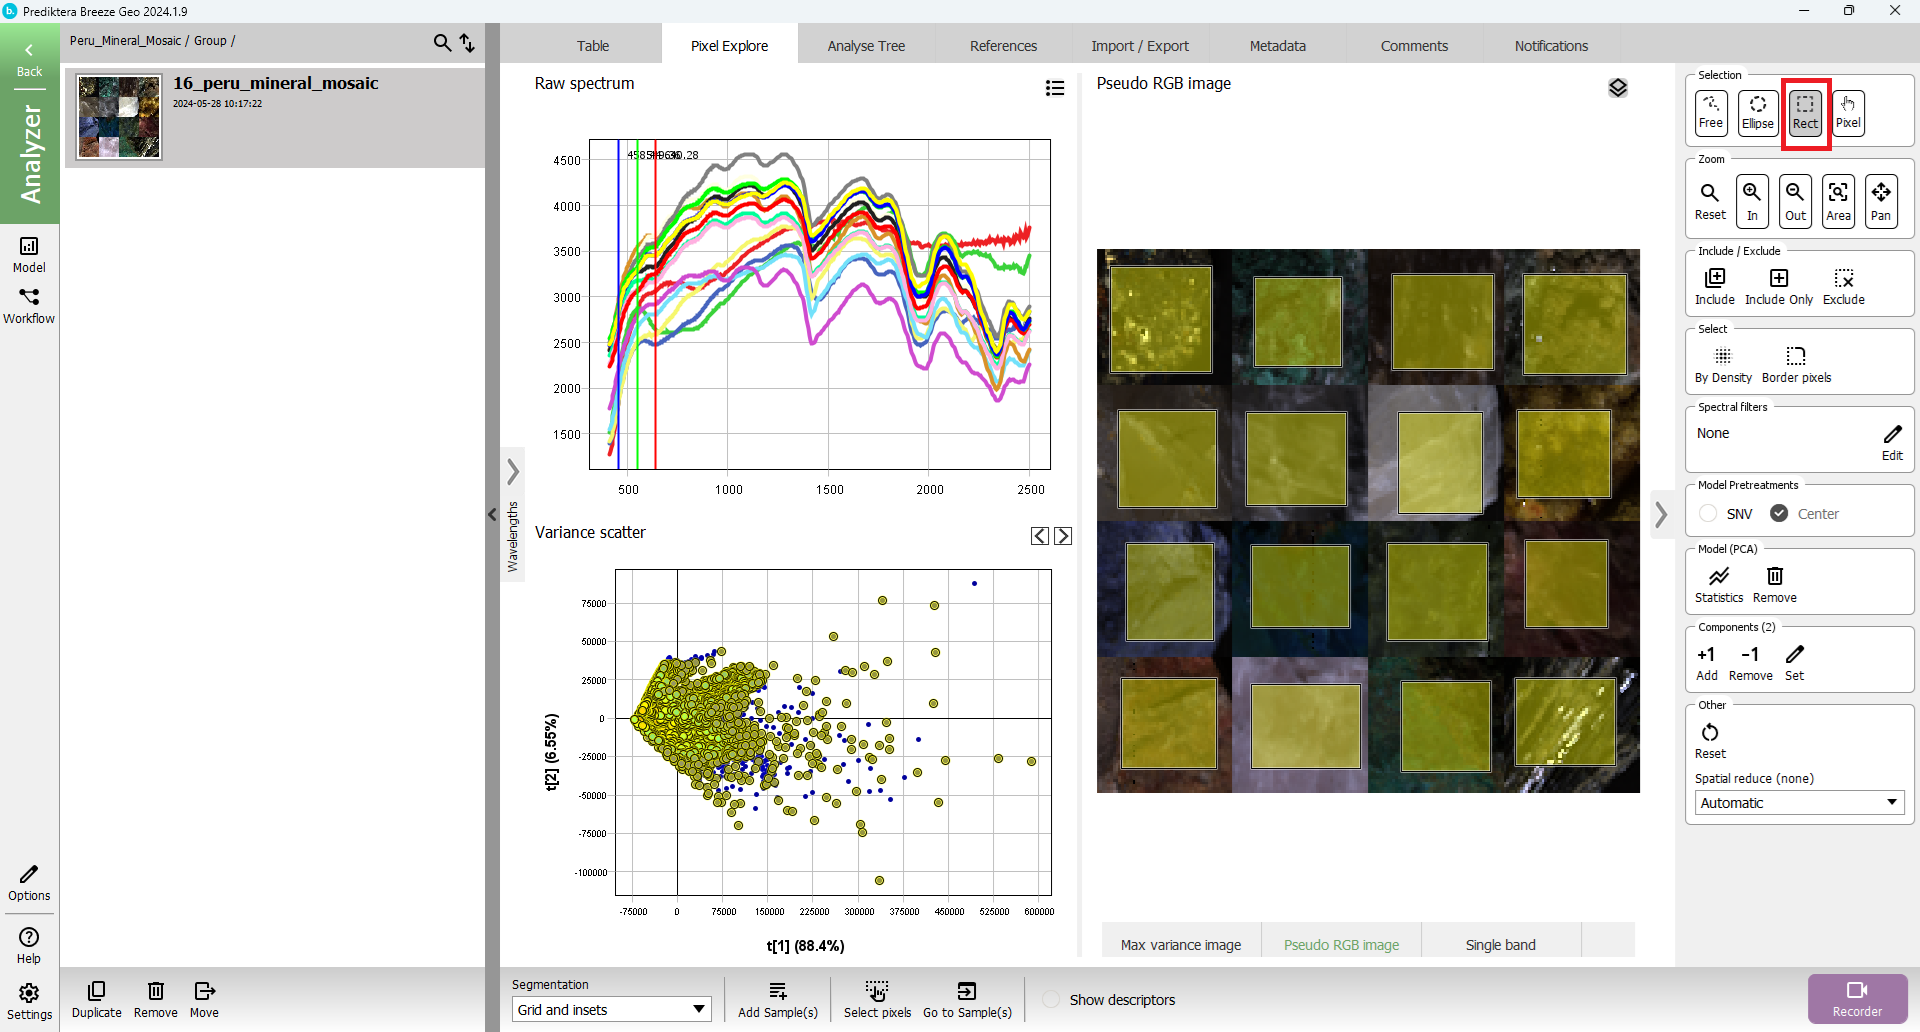Switch to the Analyse Tree tab
This screenshot has width=1920, height=1032.
pyautogui.click(x=866, y=46)
